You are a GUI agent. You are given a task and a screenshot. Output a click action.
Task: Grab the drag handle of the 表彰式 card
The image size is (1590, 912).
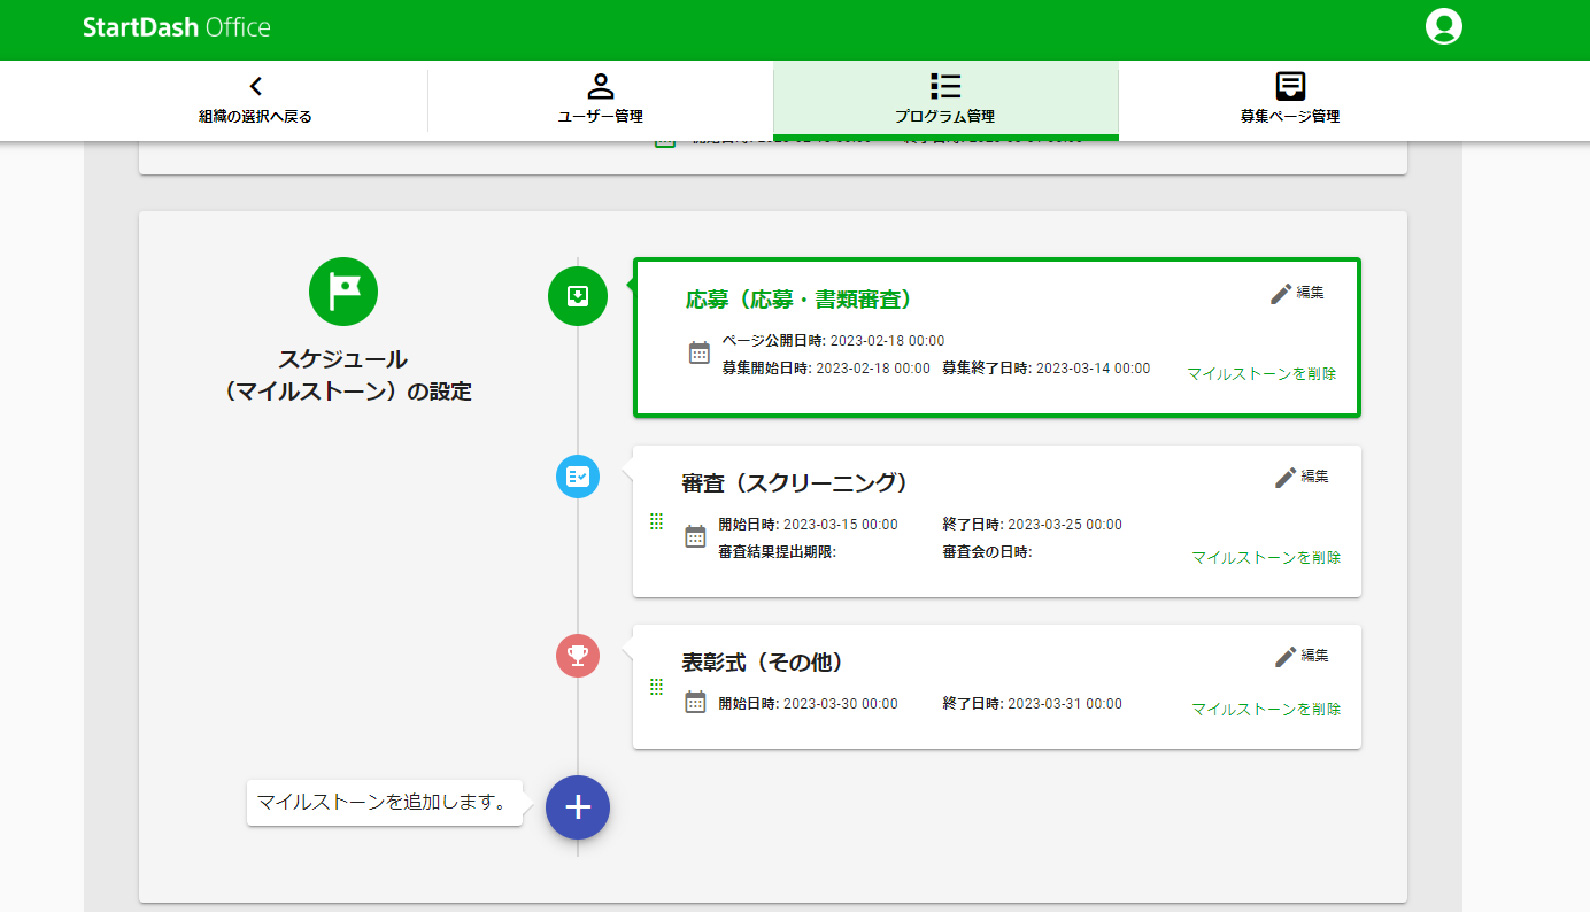656,687
